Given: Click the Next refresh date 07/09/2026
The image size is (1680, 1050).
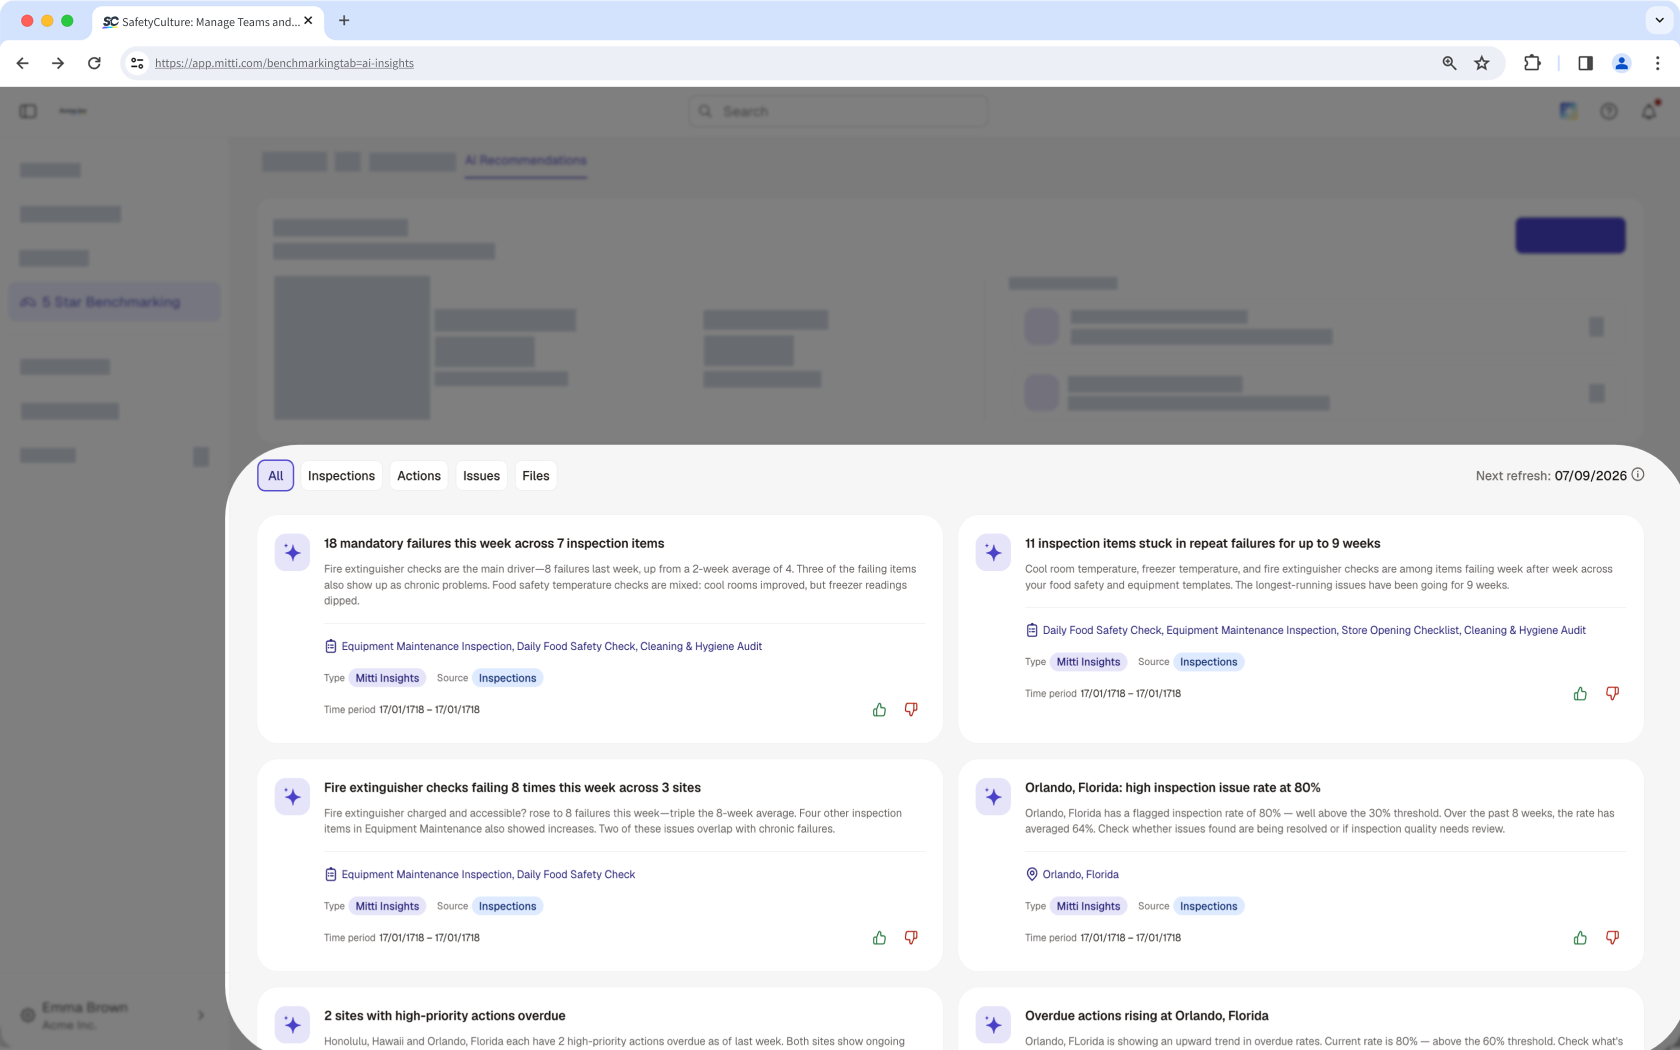Looking at the screenshot, I should (x=1590, y=476).
